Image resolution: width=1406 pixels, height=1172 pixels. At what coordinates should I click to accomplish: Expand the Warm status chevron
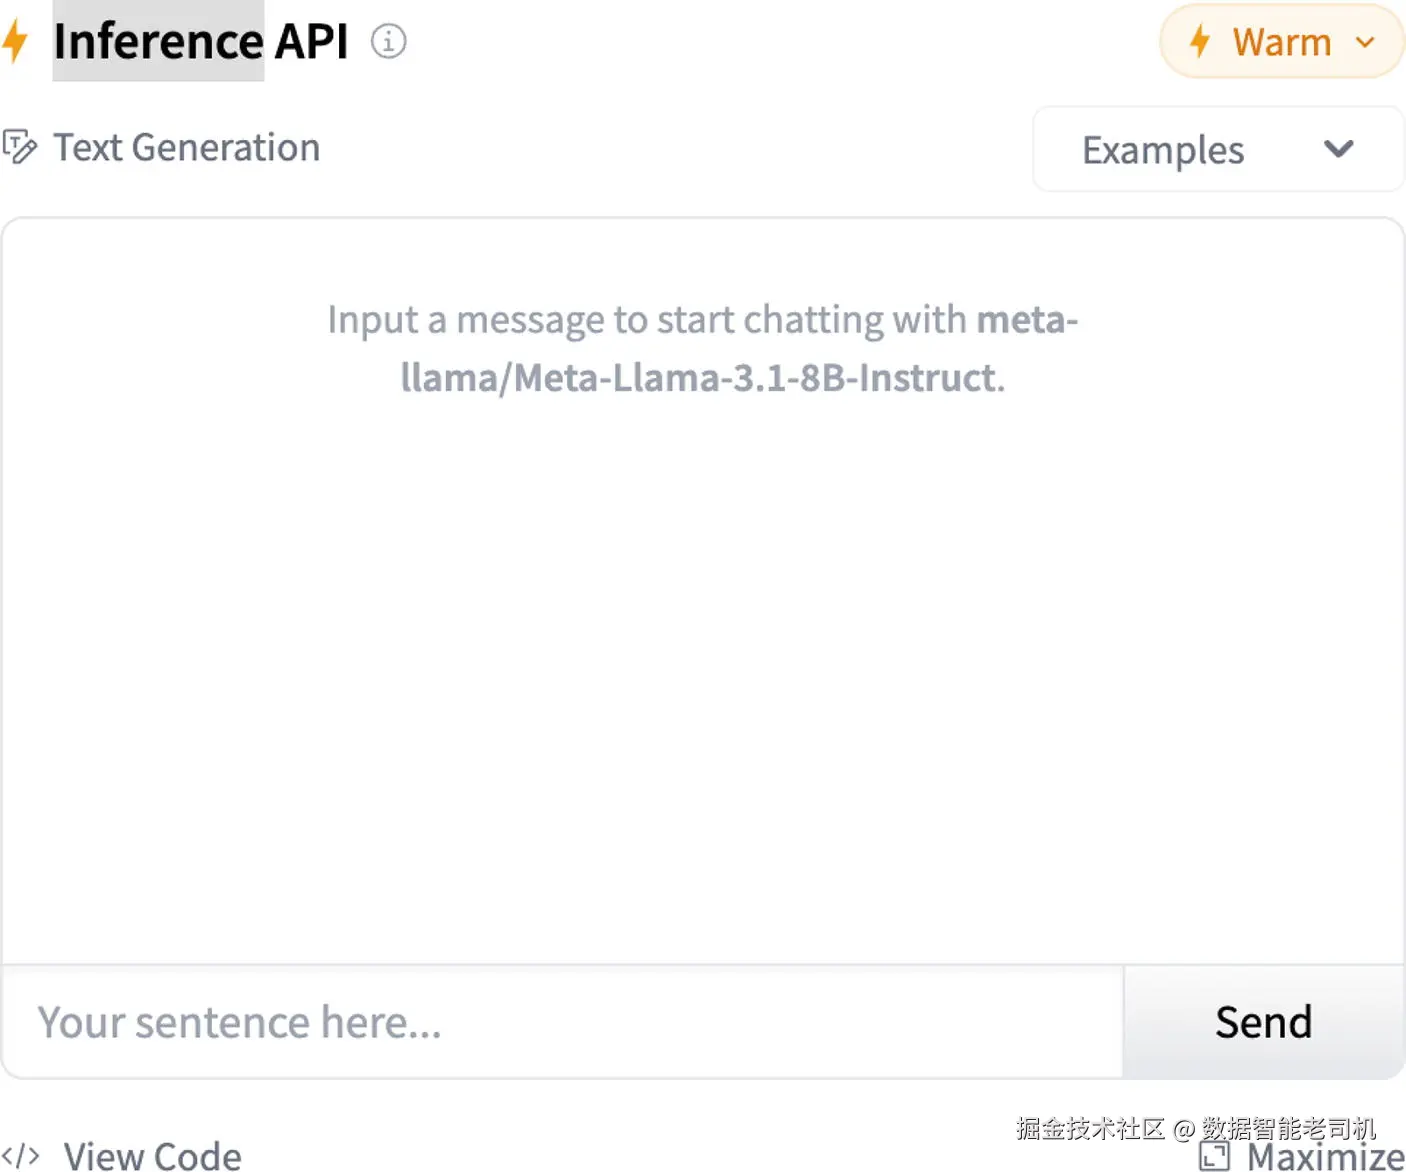pos(1365,42)
